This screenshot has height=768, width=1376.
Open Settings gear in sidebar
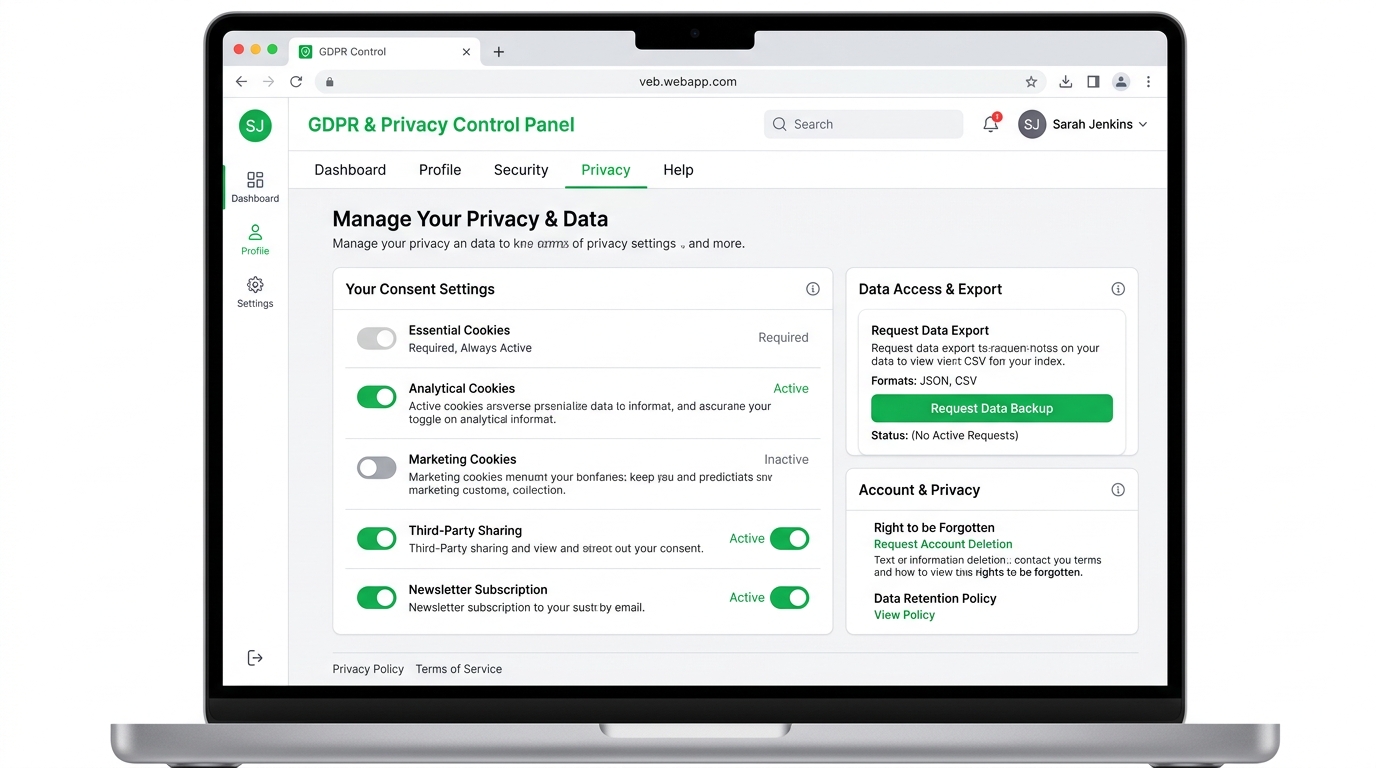click(x=255, y=292)
